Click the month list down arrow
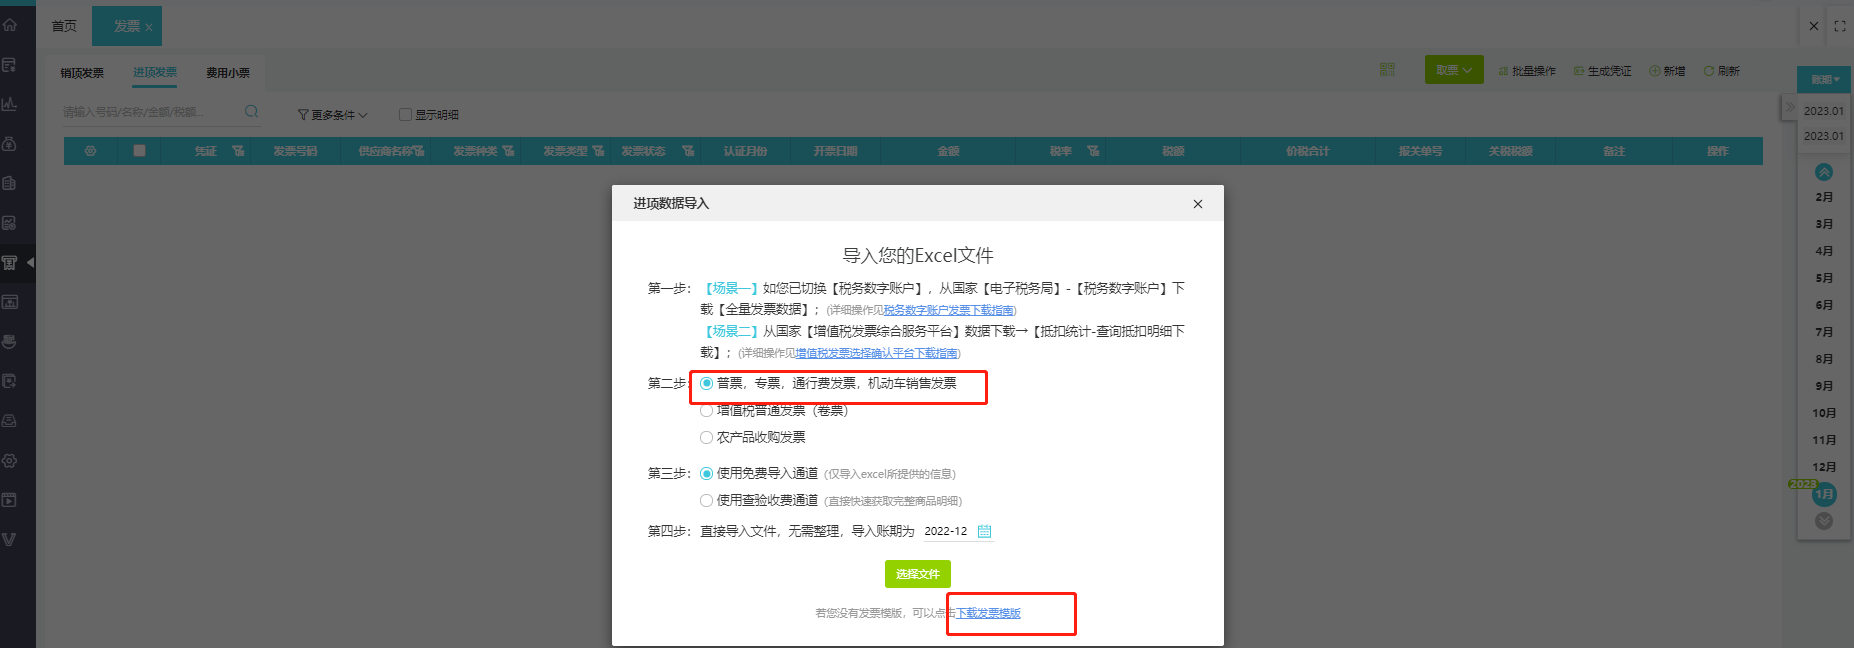Image resolution: width=1854 pixels, height=648 pixels. point(1824,521)
